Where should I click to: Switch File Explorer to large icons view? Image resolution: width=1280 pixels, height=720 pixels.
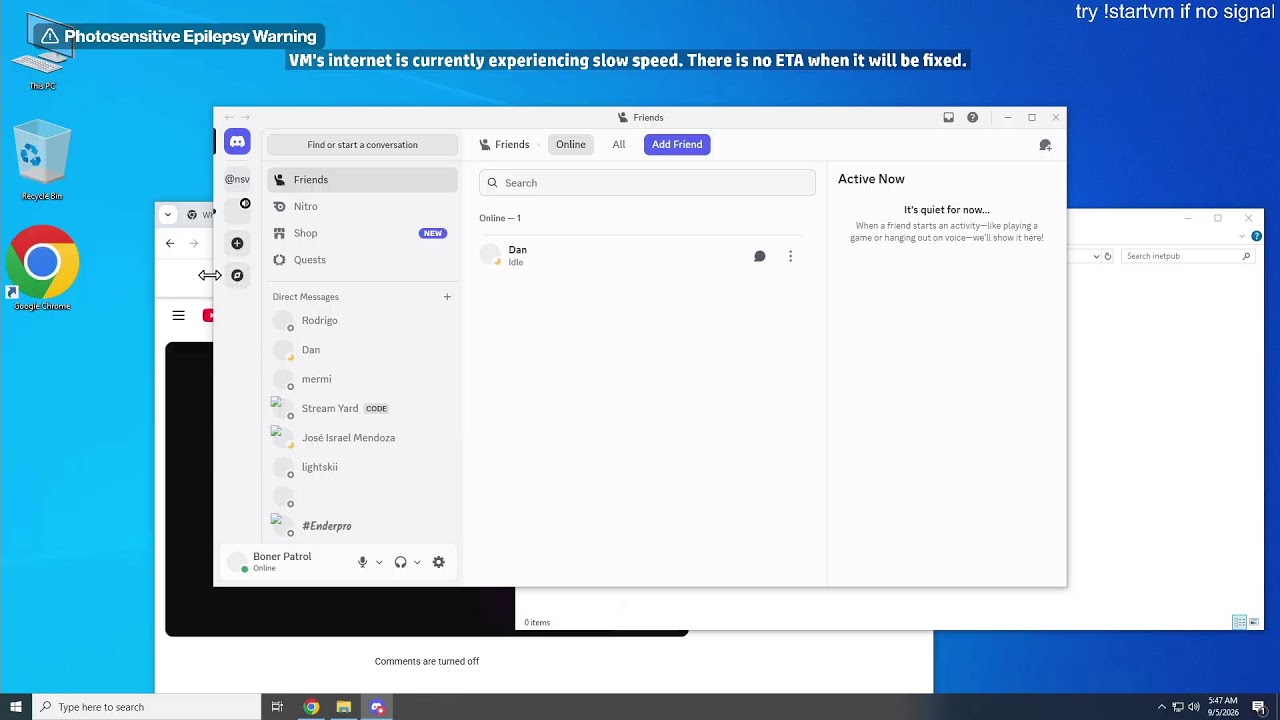(1253, 622)
